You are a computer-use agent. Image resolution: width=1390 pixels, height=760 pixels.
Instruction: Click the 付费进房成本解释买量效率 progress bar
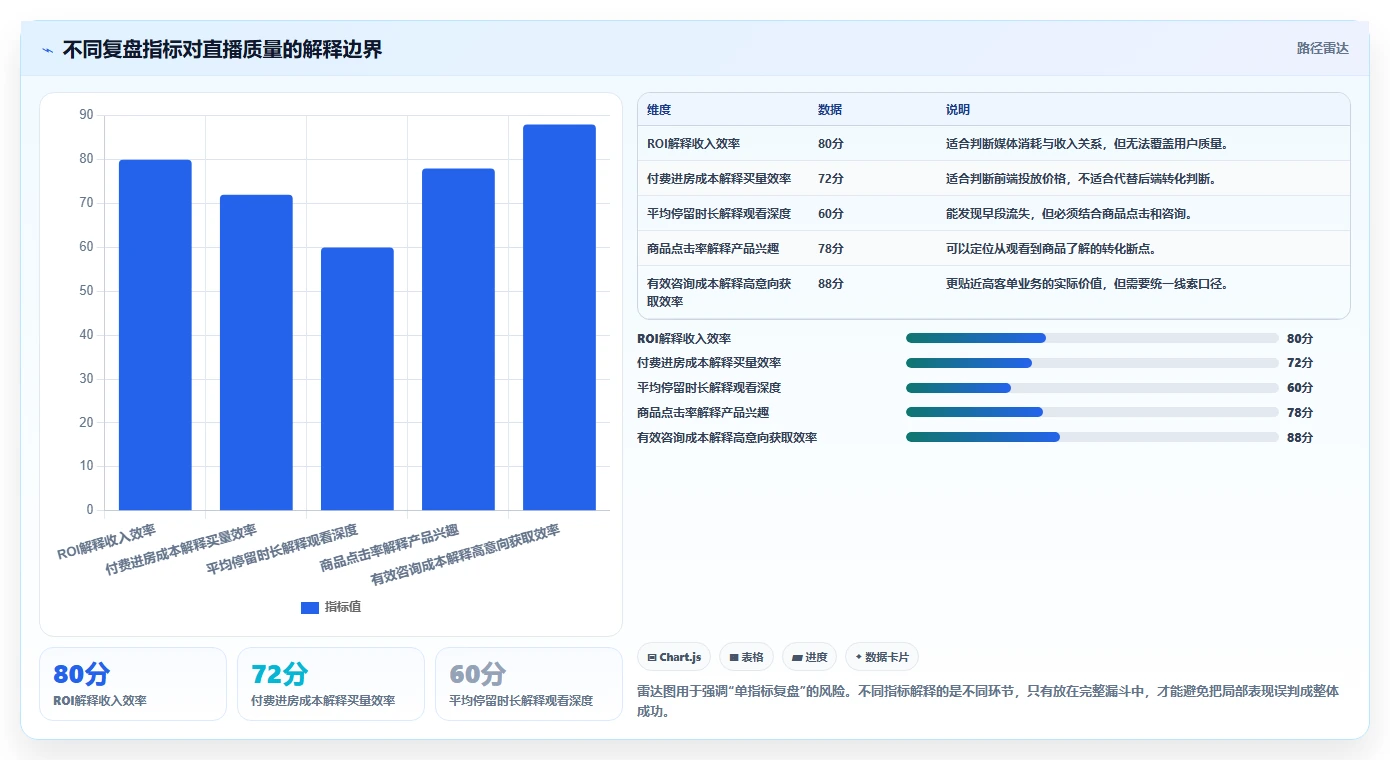click(1092, 363)
